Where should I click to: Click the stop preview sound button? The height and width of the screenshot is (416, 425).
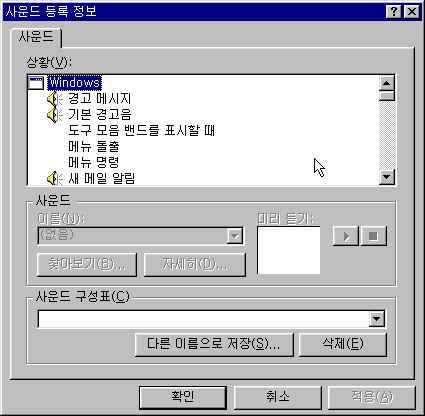point(373,236)
